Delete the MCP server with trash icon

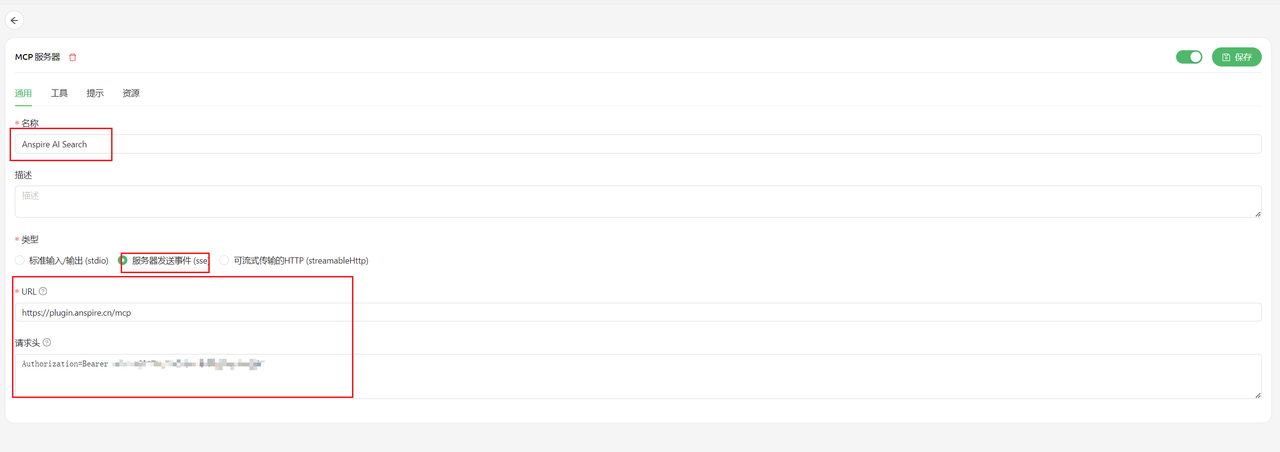click(72, 57)
